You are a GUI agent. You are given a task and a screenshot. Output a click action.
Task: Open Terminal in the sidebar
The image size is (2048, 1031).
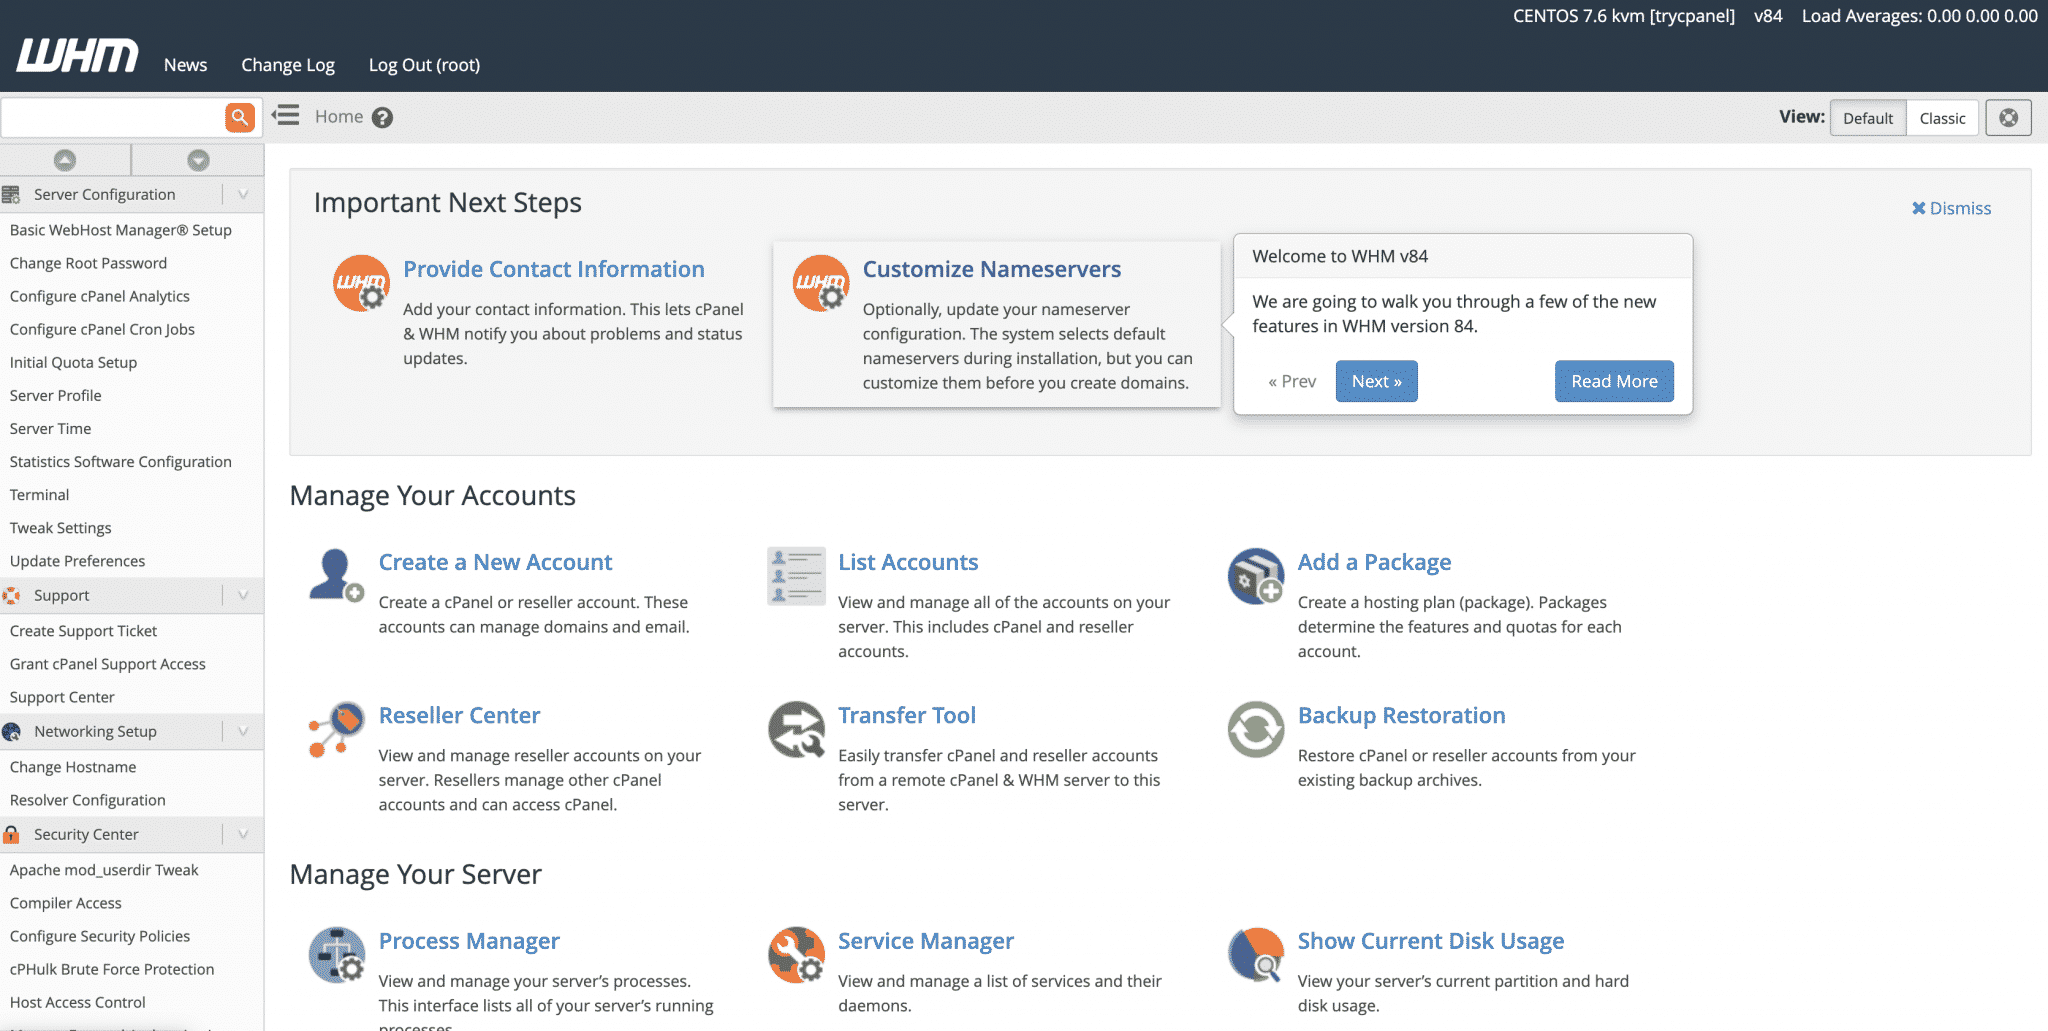[x=39, y=495]
